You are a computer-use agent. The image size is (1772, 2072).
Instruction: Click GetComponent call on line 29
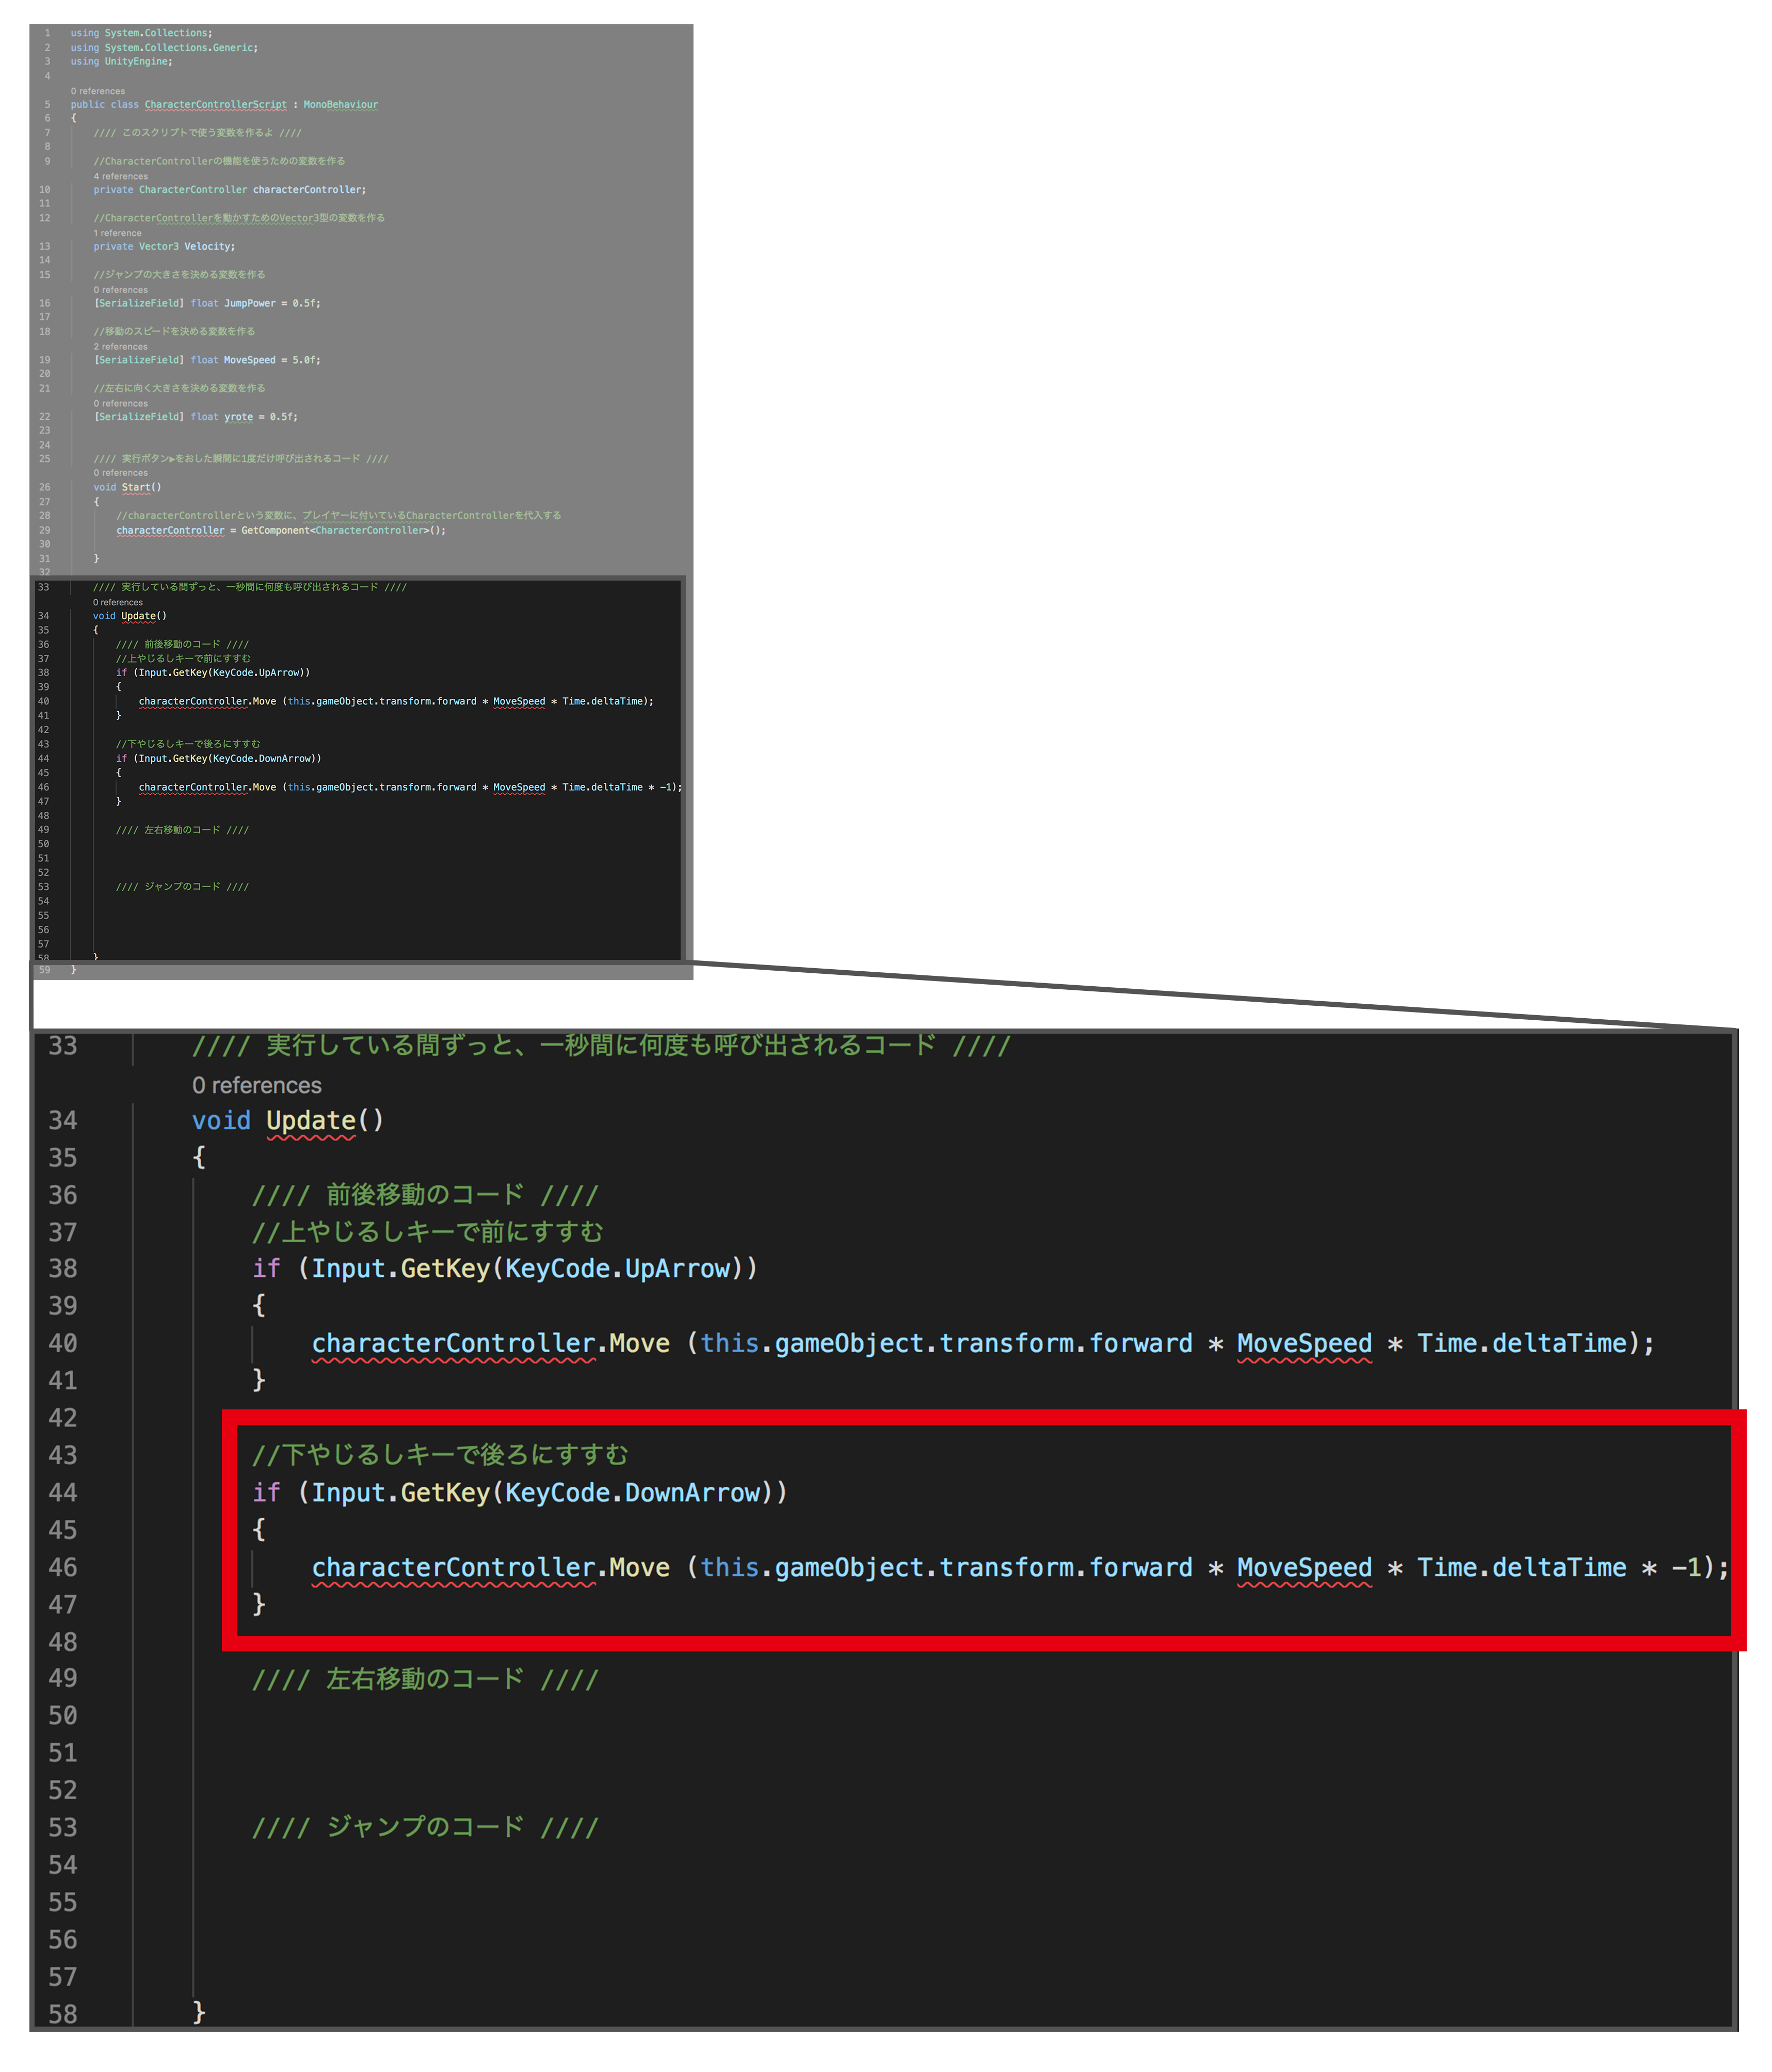[275, 530]
